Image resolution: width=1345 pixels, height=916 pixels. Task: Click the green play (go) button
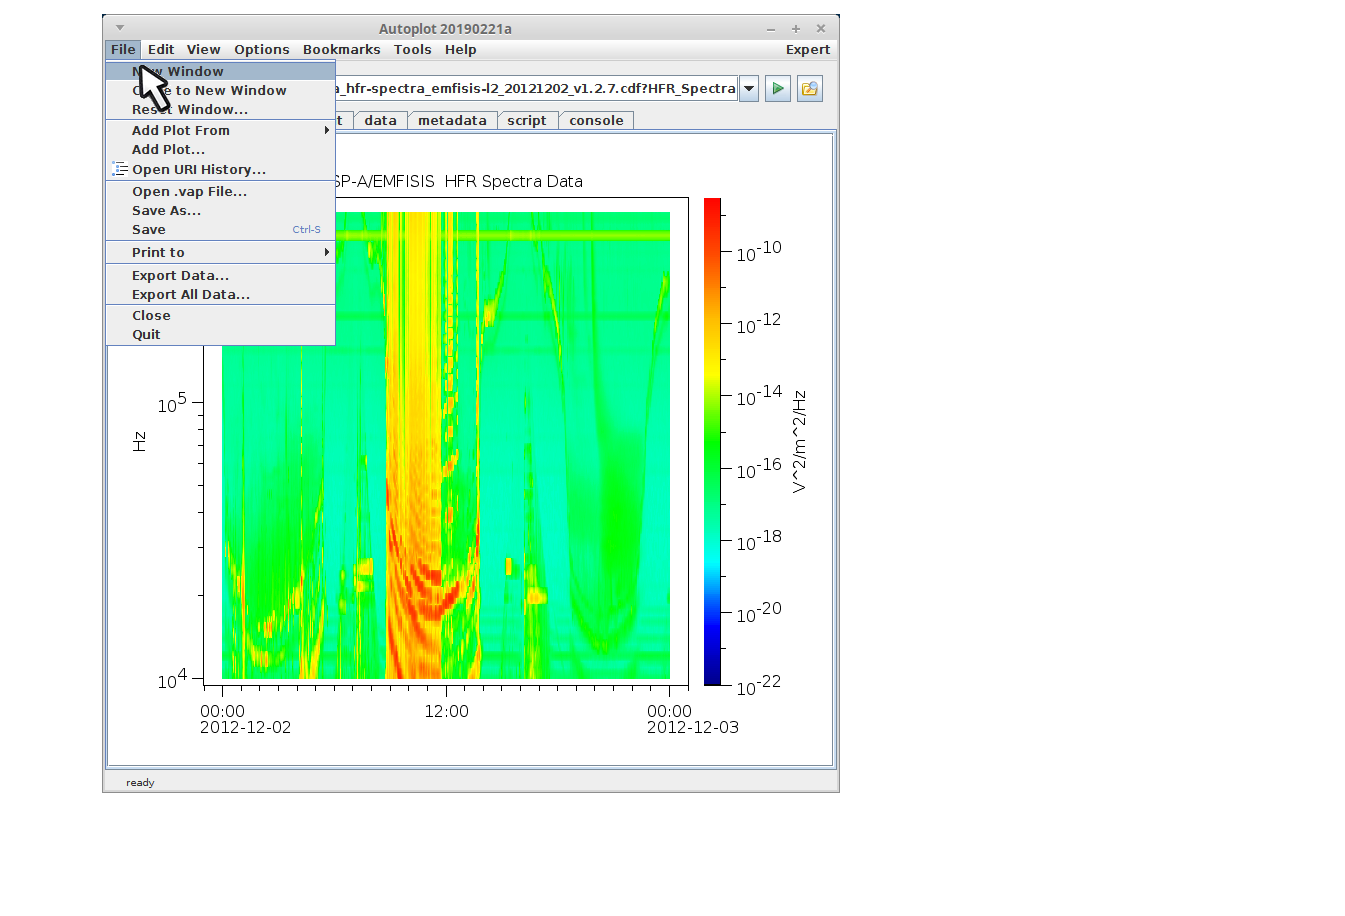[777, 89]
